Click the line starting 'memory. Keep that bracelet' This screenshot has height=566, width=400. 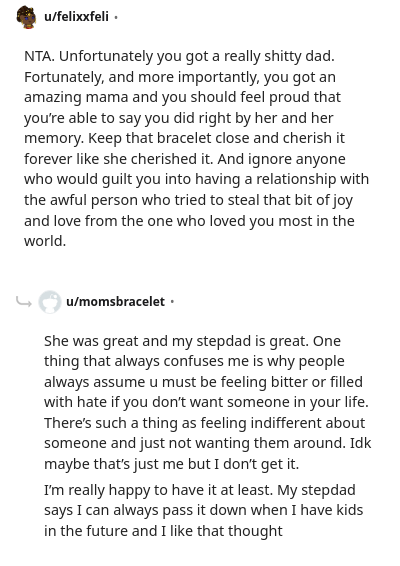[x=184, y=138]
